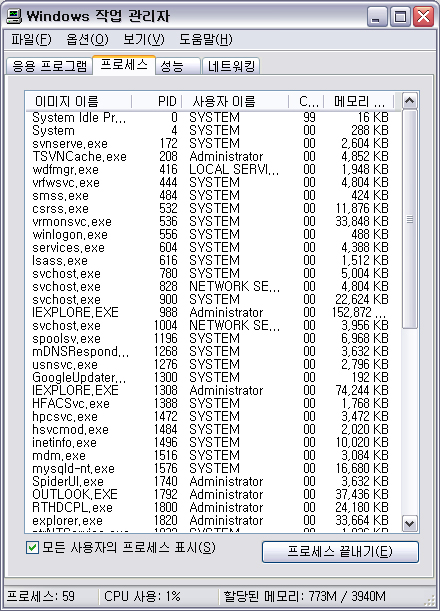
Task: Select the RTHDCPL.exe process
Action: point(212,507)
